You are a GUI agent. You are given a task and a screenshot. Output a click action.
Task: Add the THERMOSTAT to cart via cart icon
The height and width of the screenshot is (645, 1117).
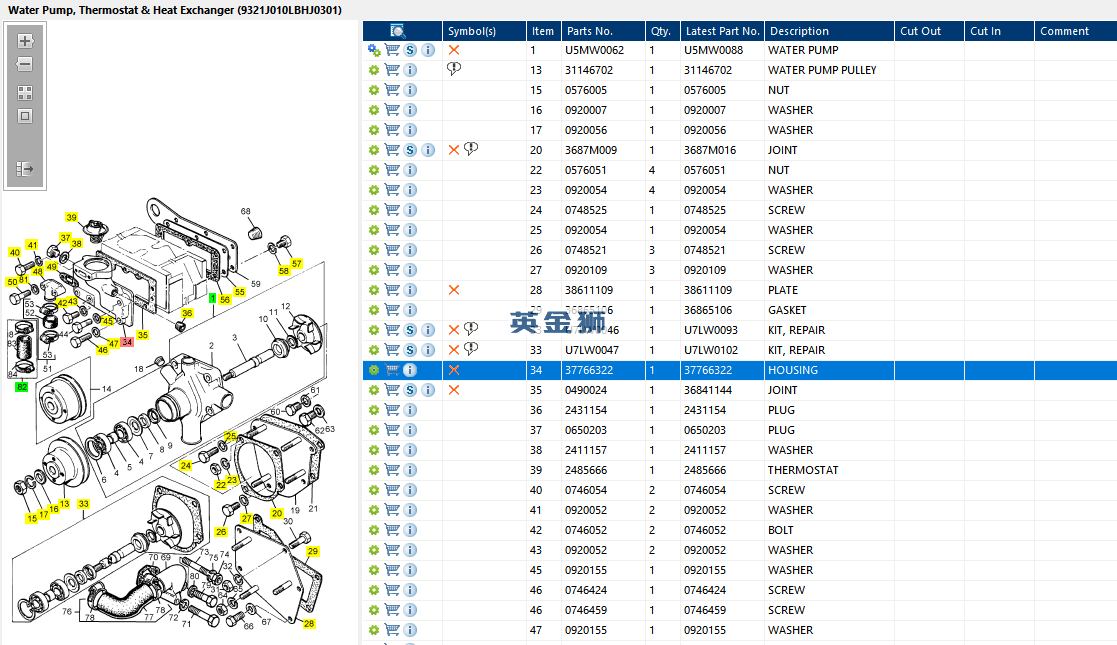coord(392,470)
